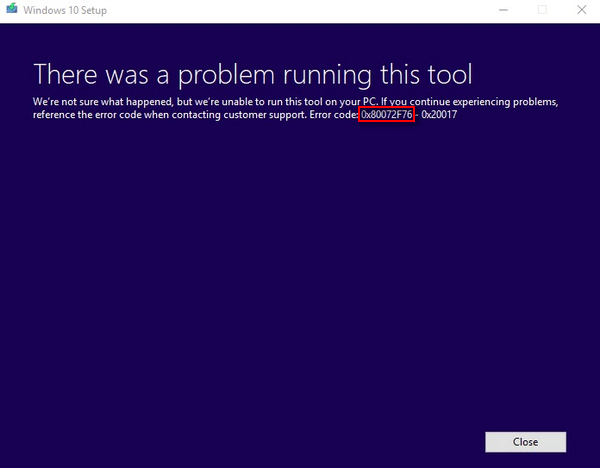Close the window using the title bar X

coord(582,10)
